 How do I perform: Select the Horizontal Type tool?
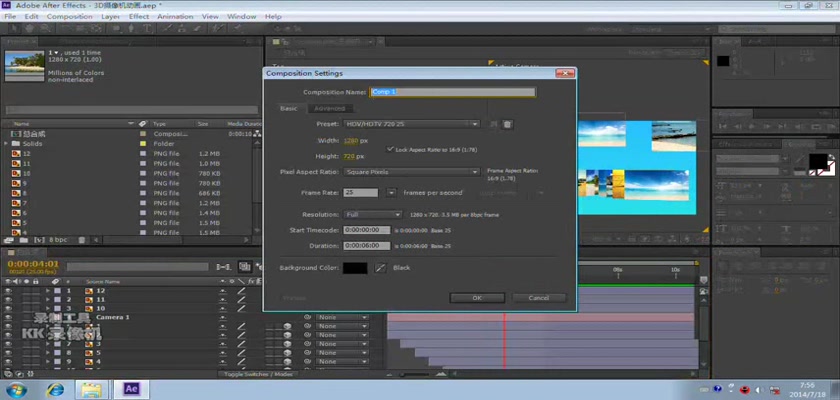click(147, 28)
